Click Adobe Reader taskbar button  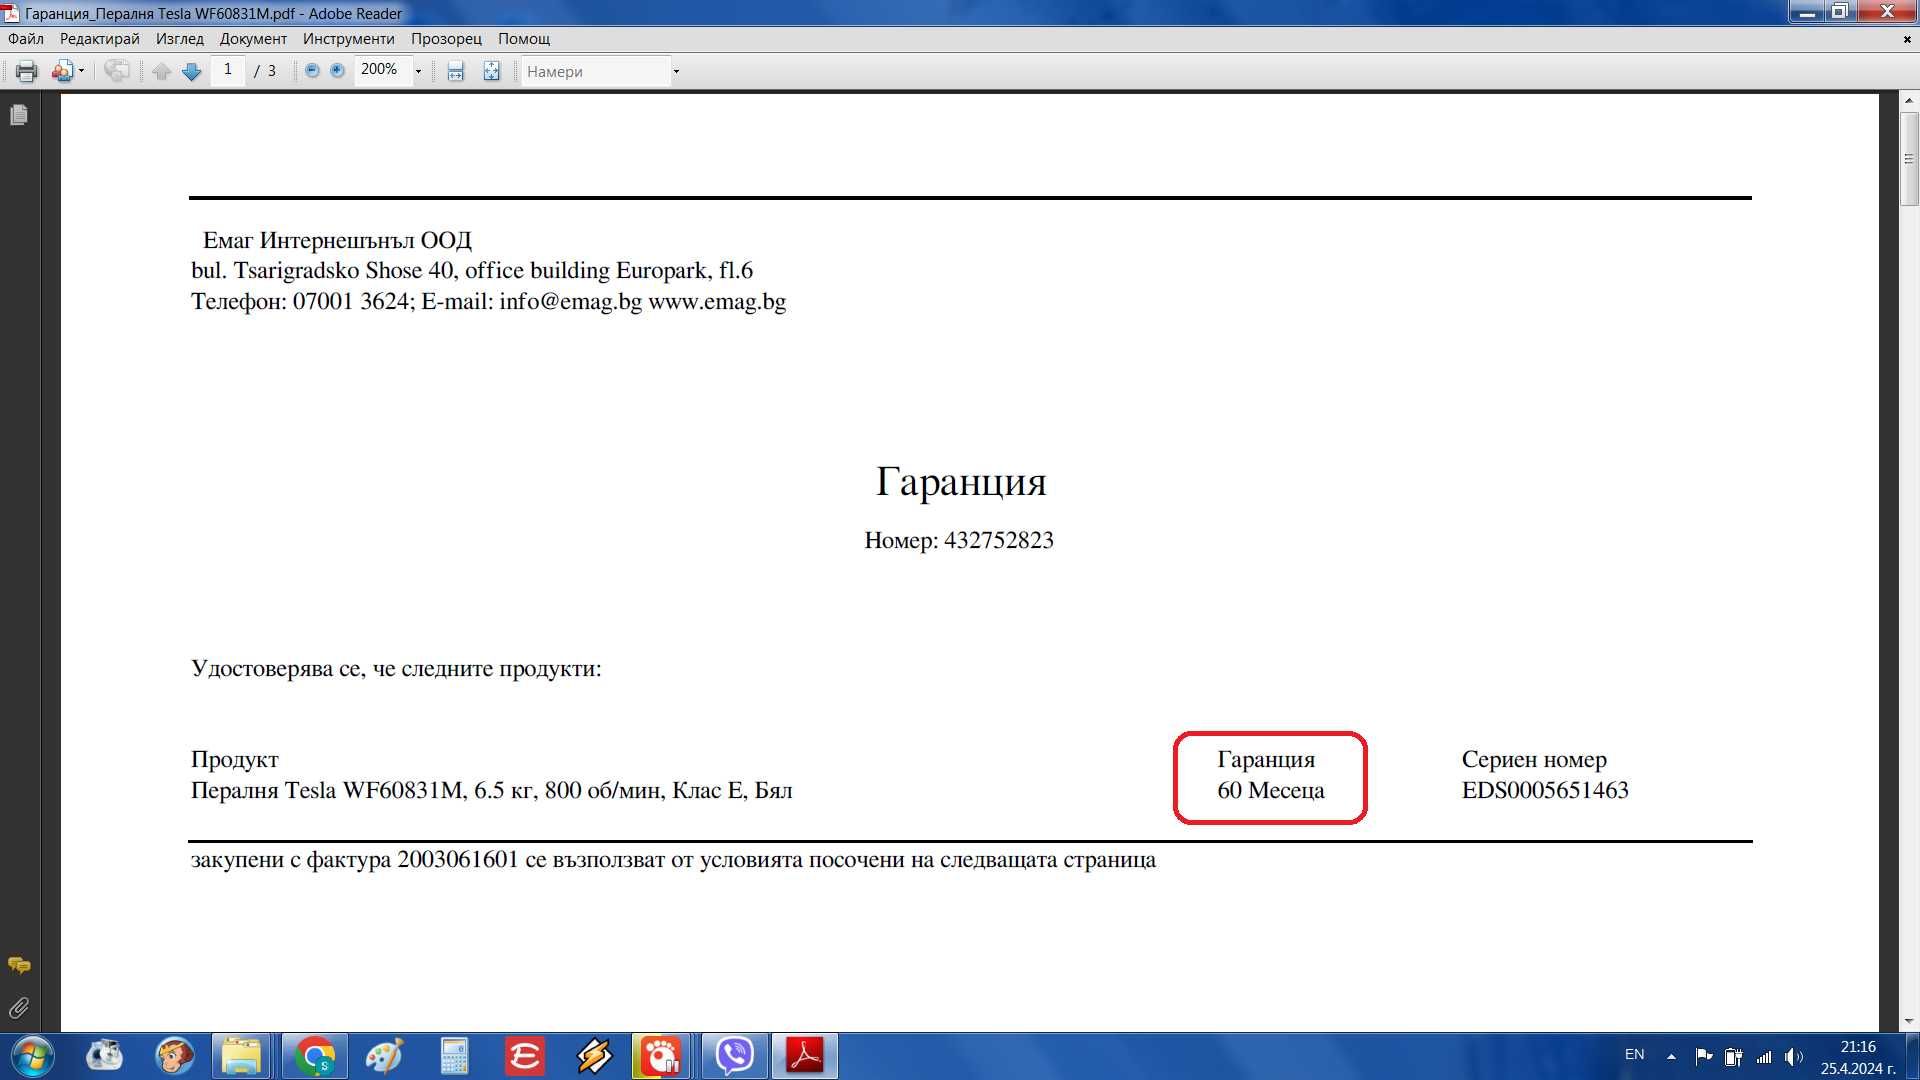pyautogui.click(x=805, y=1056)
